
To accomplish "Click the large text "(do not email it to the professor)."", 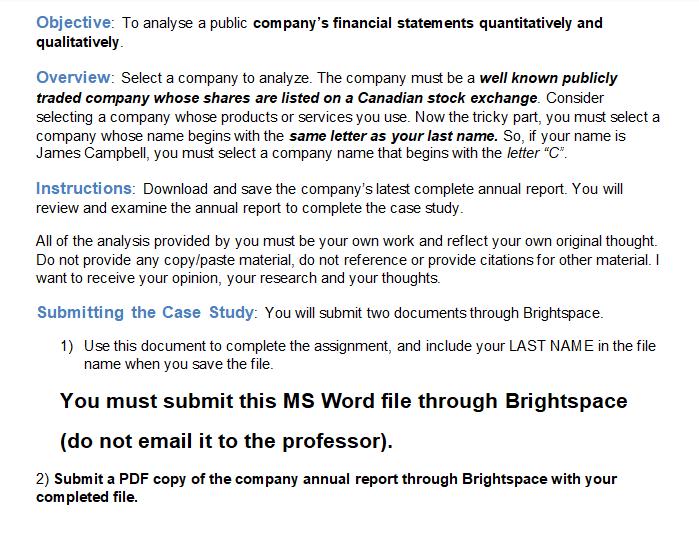I will coord(226,441).
